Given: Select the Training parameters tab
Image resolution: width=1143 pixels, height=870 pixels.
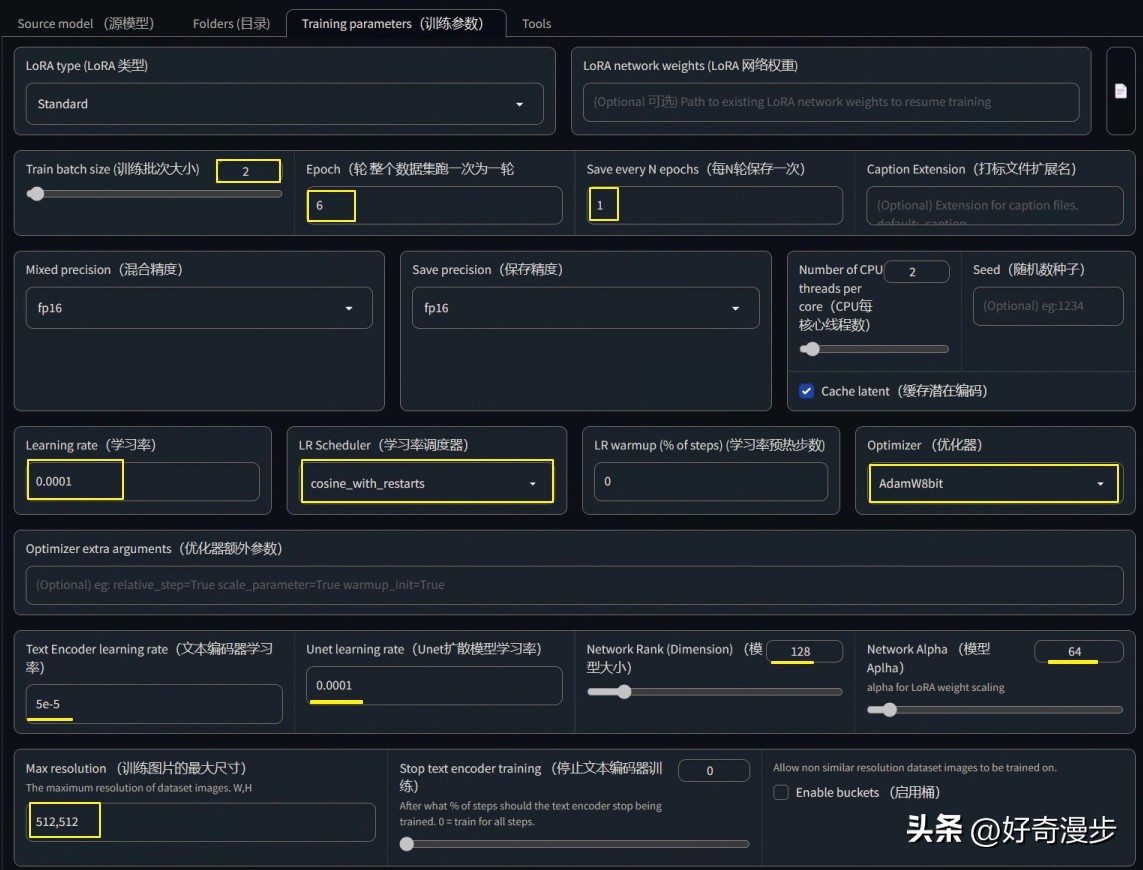Looking at the screenshot, I should tap(395, 23).
